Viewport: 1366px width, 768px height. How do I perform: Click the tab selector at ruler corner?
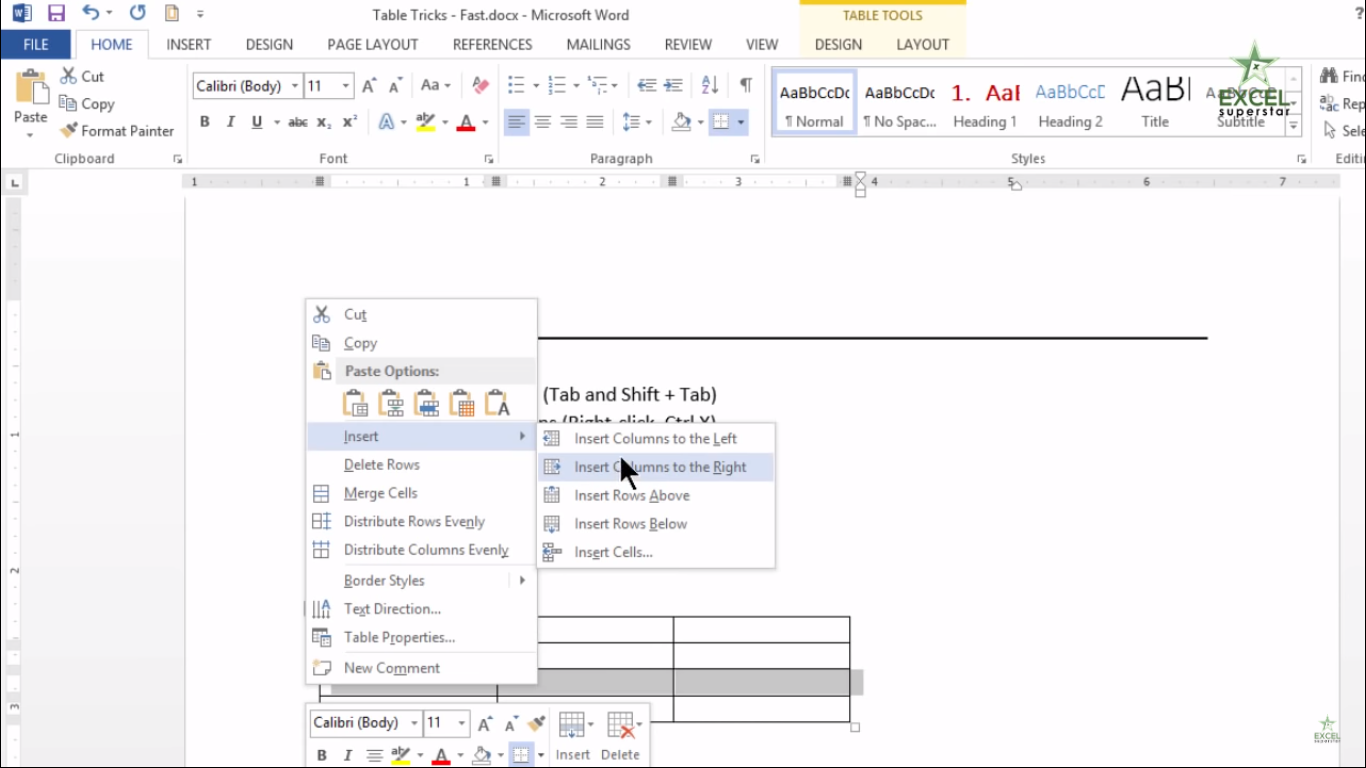13,183
